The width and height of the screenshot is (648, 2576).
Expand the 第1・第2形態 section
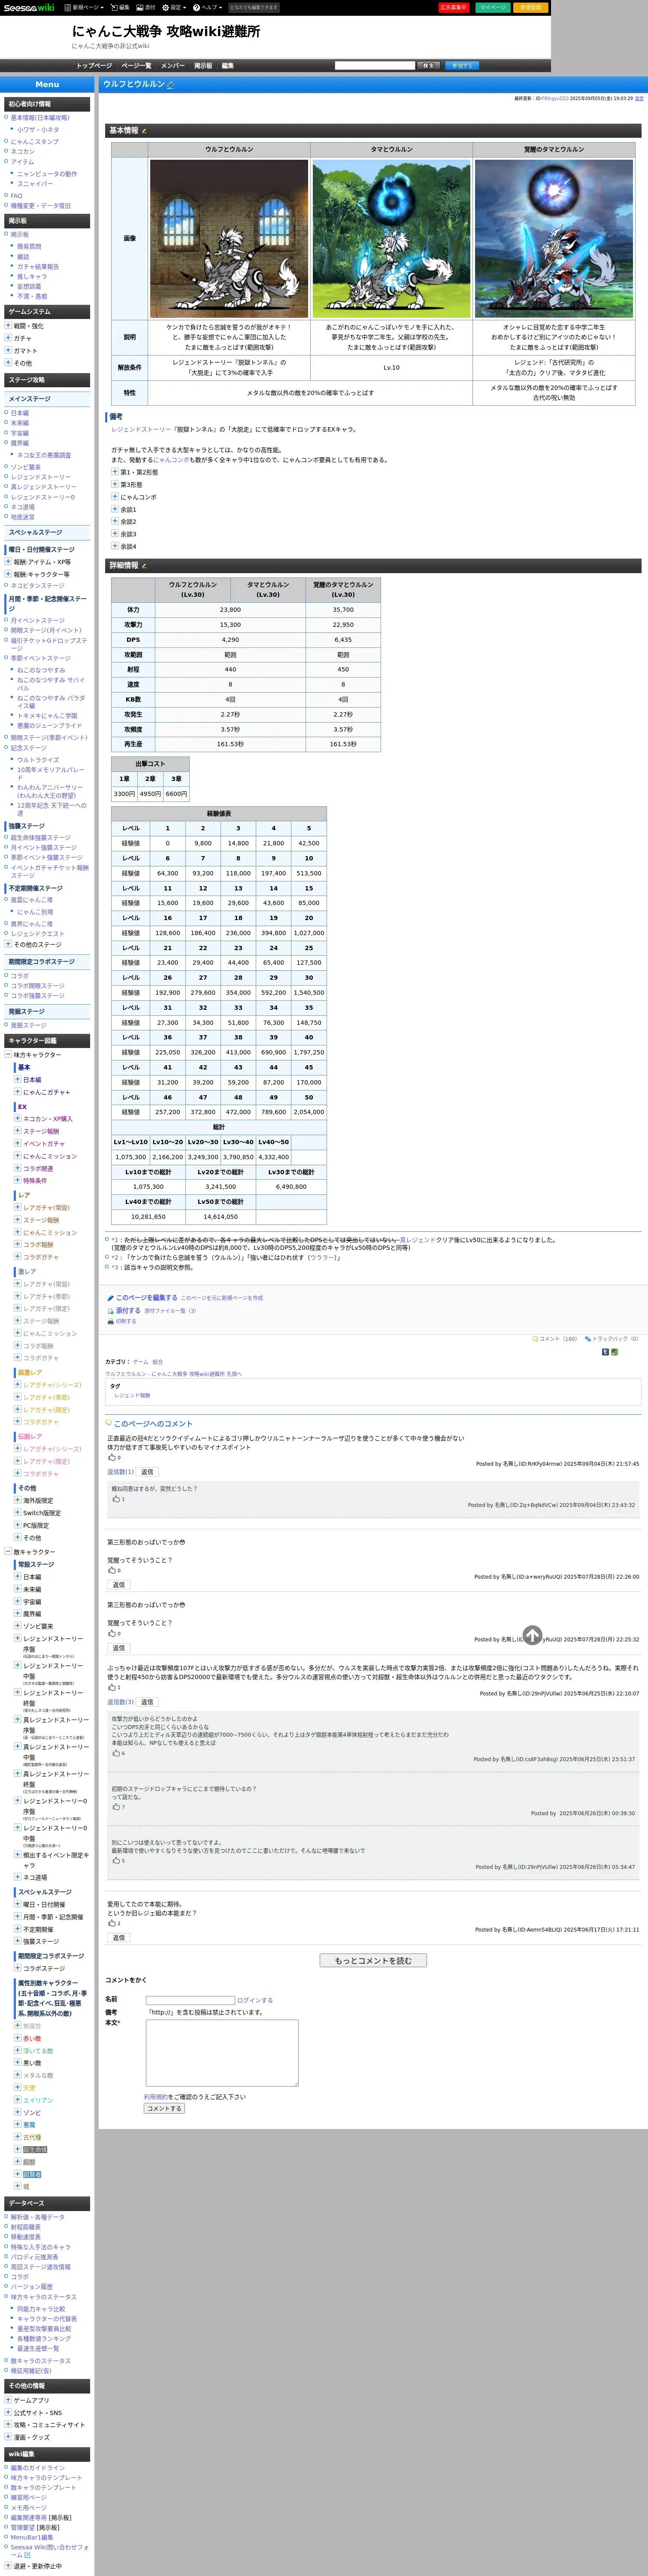(115, 472)
